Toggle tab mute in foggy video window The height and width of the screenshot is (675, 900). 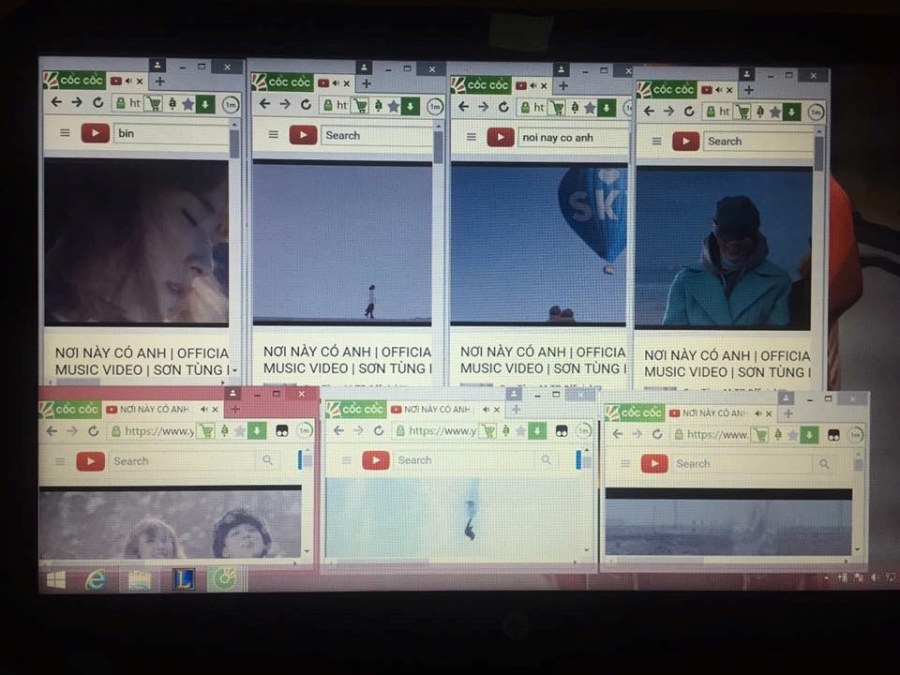[759, 413]
